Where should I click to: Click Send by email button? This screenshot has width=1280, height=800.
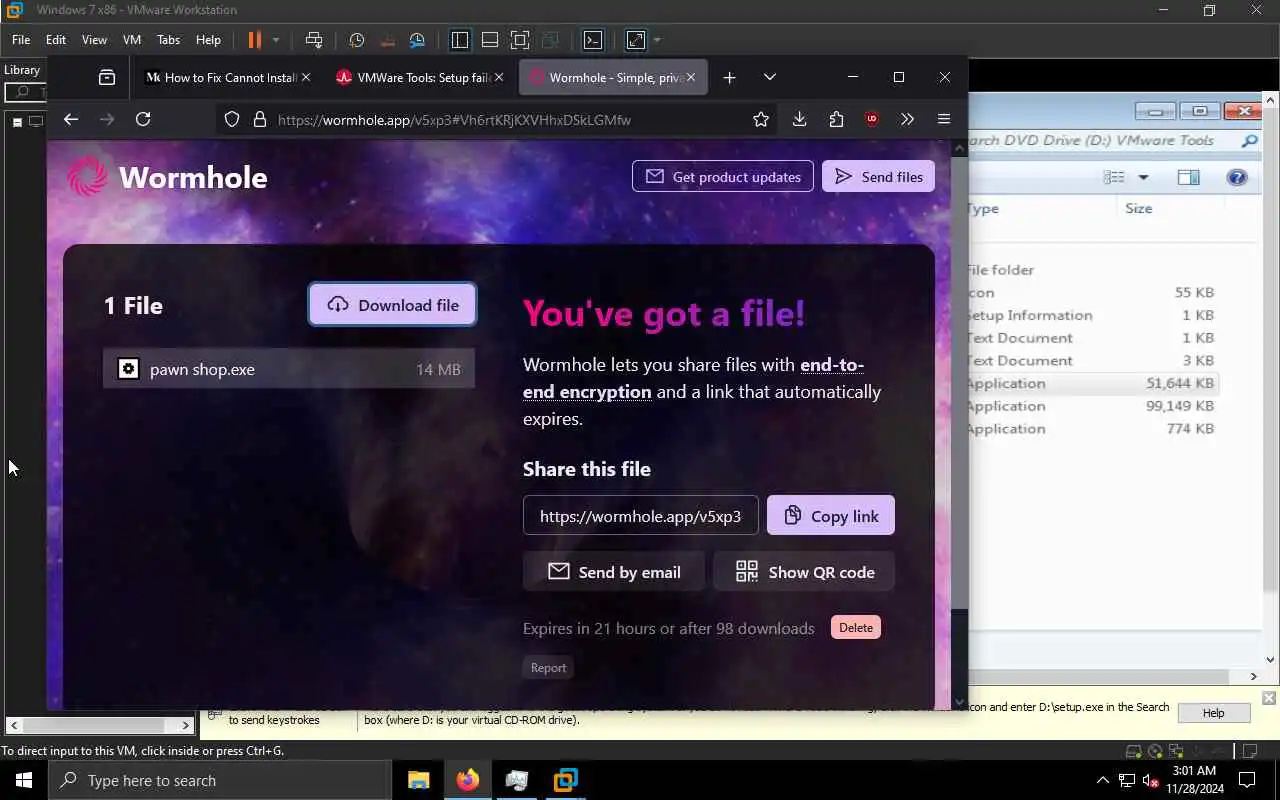614,572
